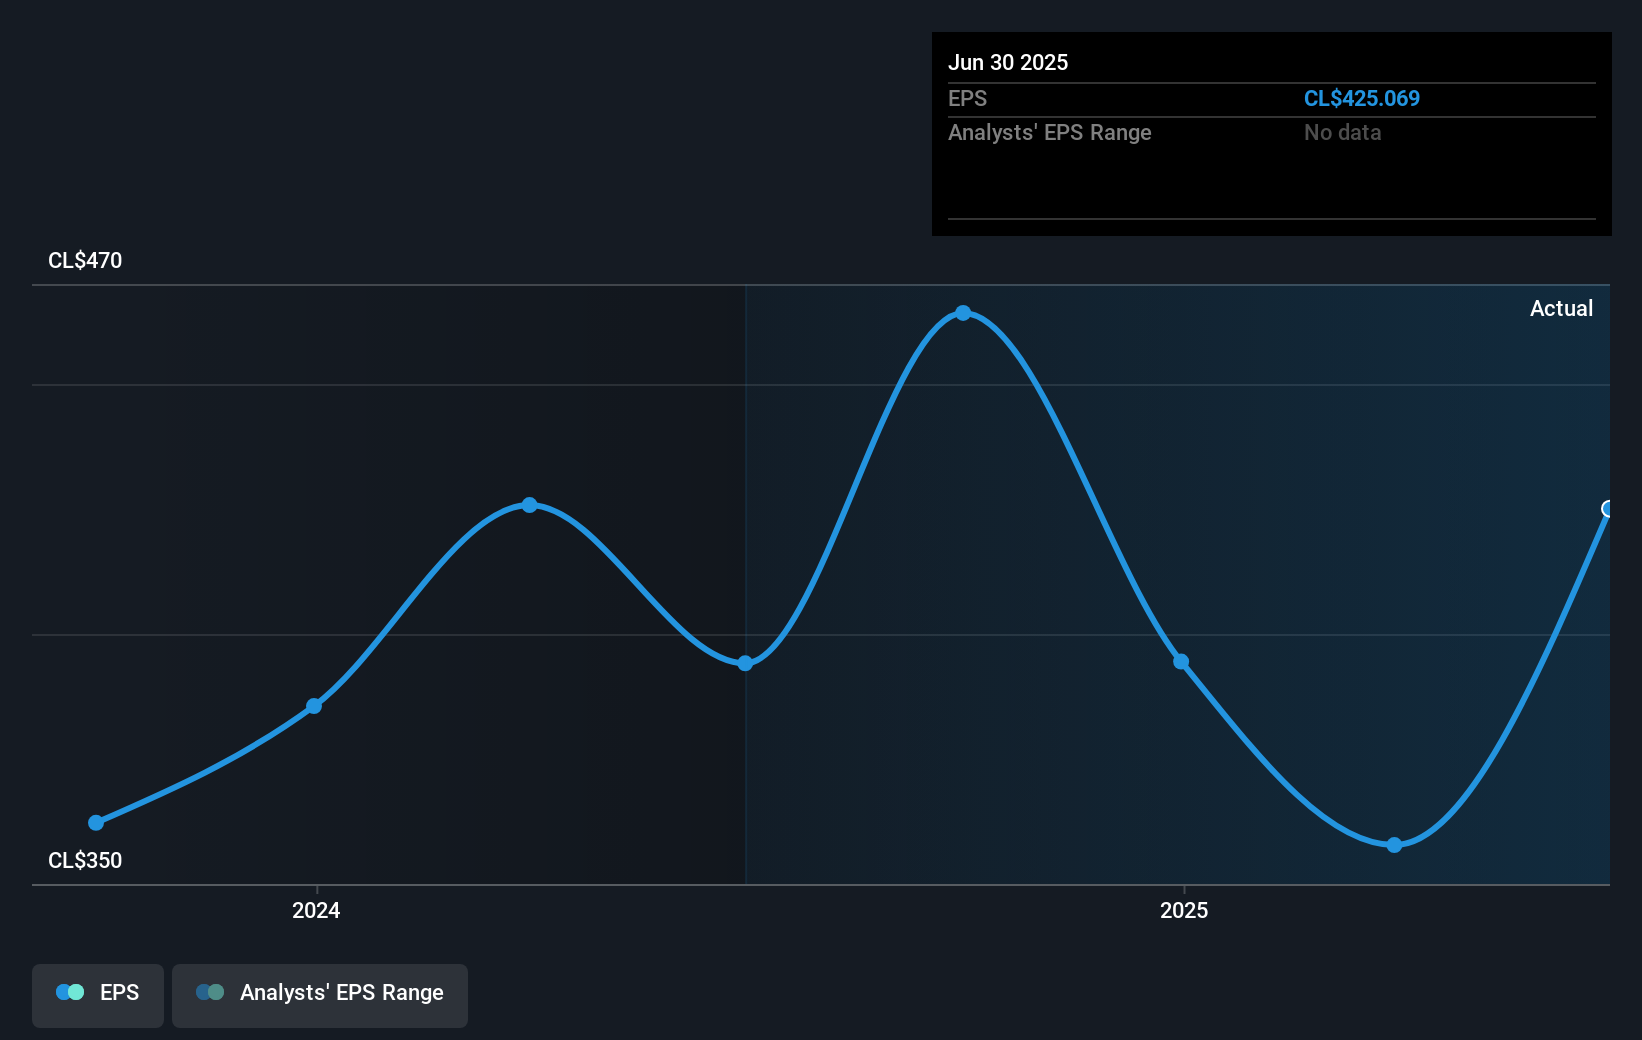Click the CL$425.069 EPS value in tooltip
This screenshot has width=1642, height=1040.
[x=1362, y=98]
